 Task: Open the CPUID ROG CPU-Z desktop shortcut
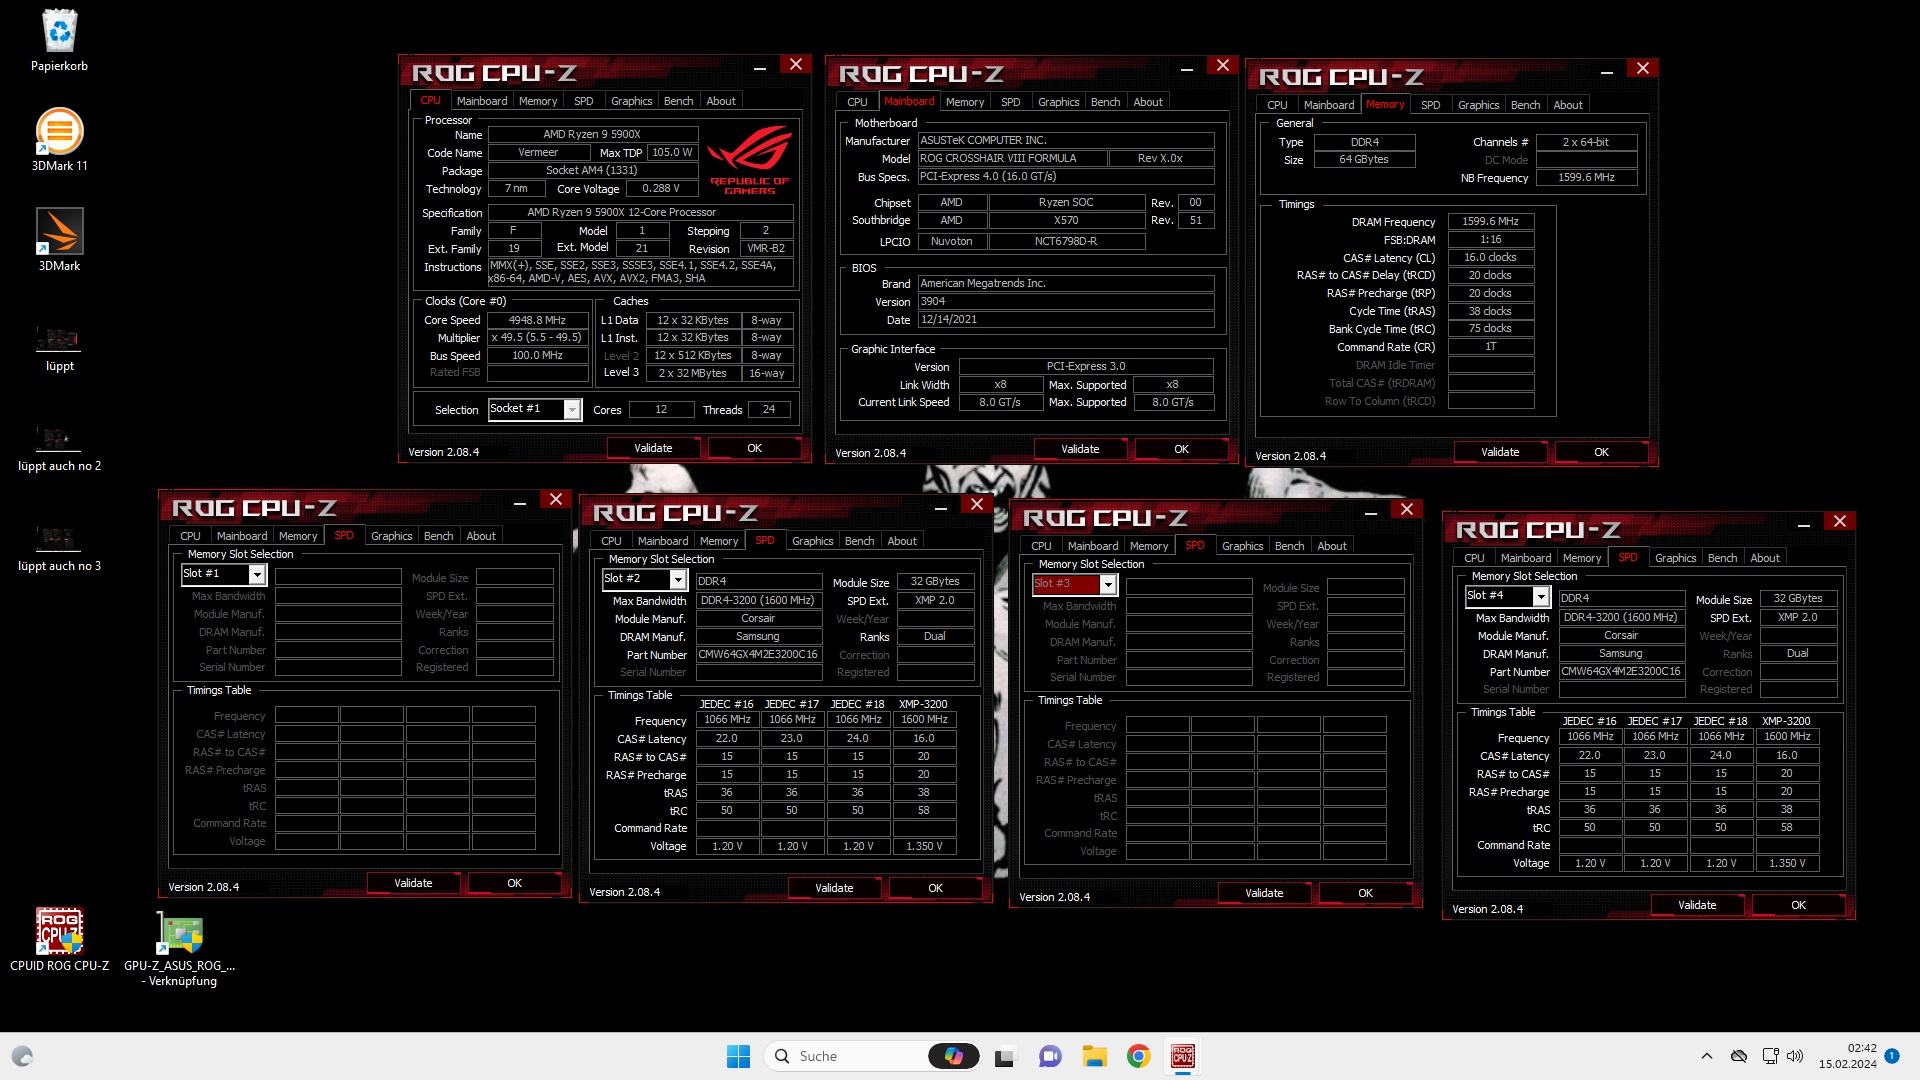coord(59,931)
